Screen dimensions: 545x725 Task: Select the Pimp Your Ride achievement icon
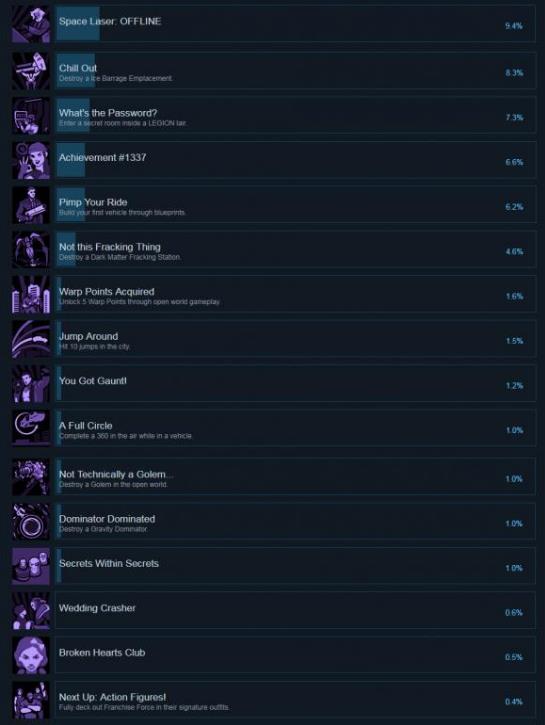(x=31, y=205)
